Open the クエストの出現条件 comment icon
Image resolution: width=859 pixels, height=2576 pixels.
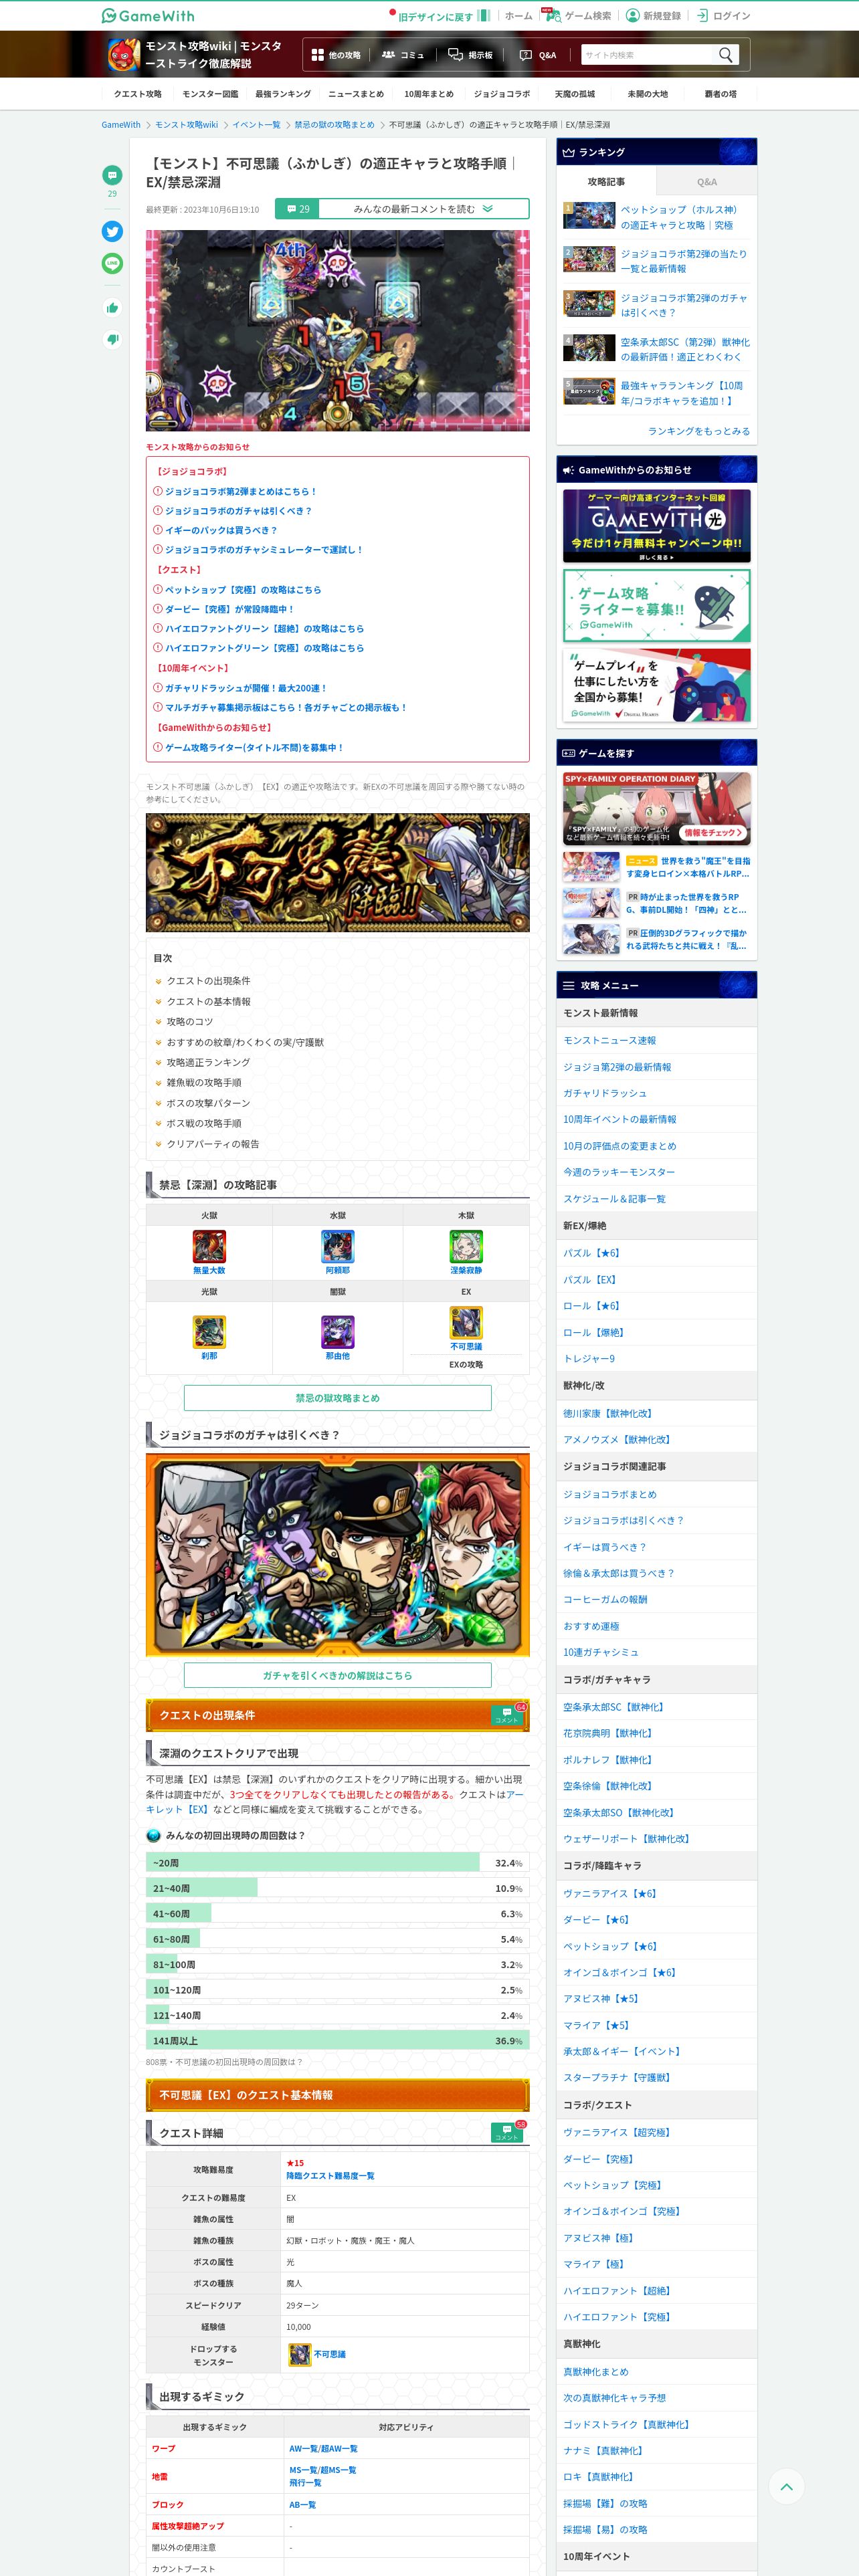pyautogui.click(x=508, y=1714)
